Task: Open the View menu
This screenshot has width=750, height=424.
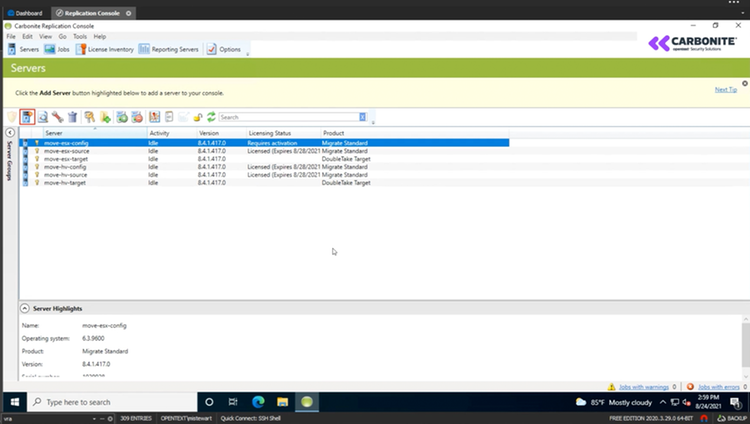Action: pos(45,36)
